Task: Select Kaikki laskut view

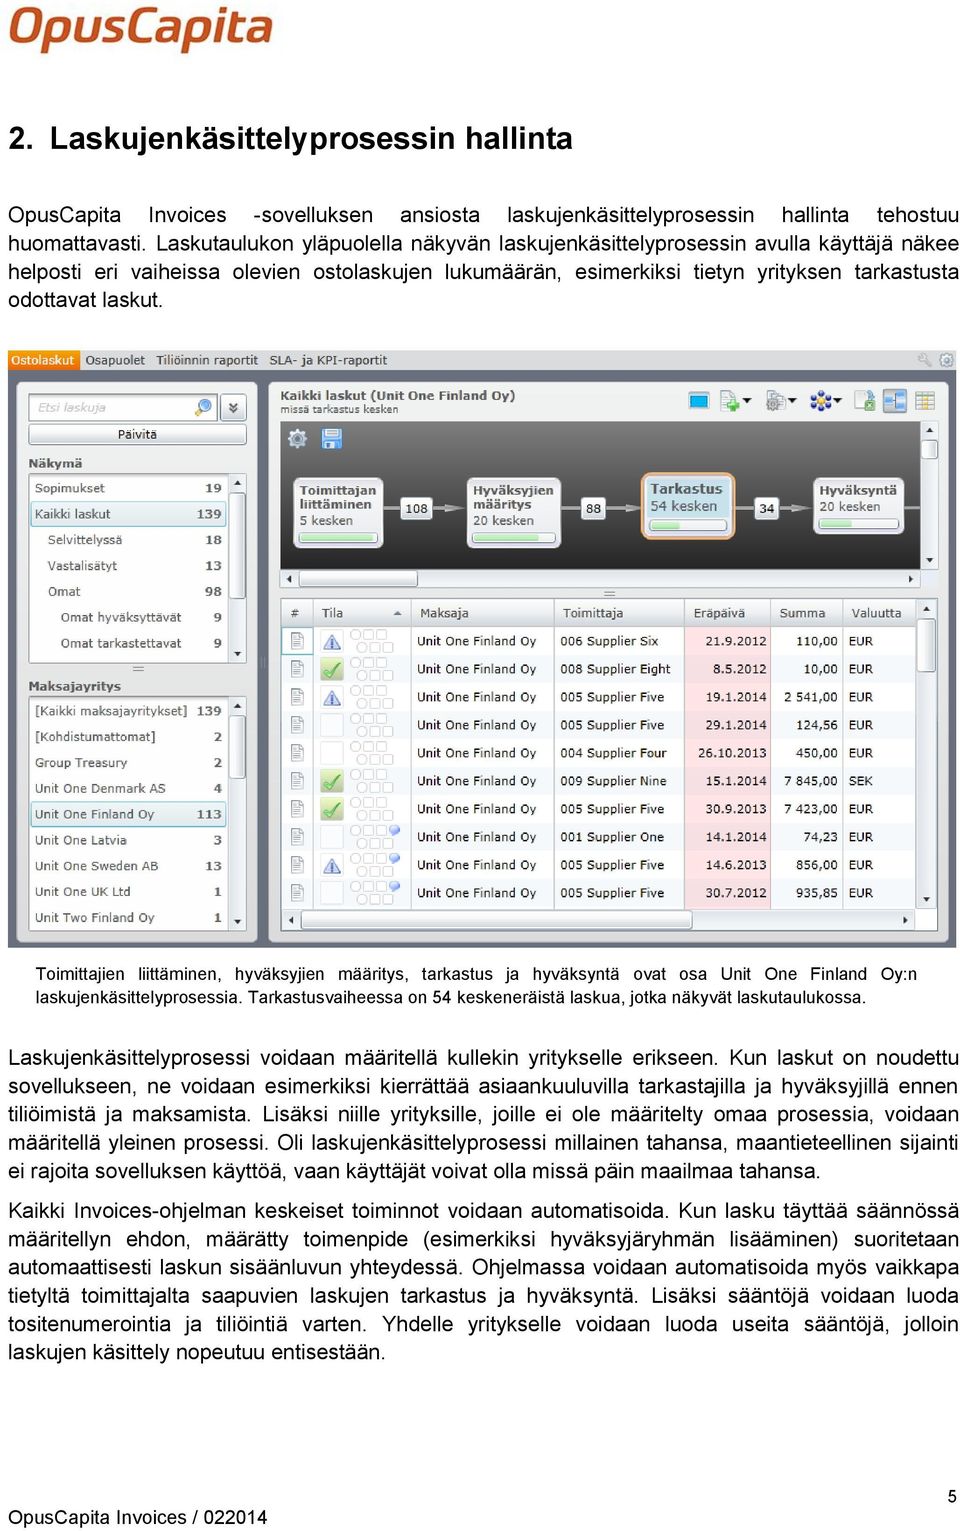Action: point(129,514)
